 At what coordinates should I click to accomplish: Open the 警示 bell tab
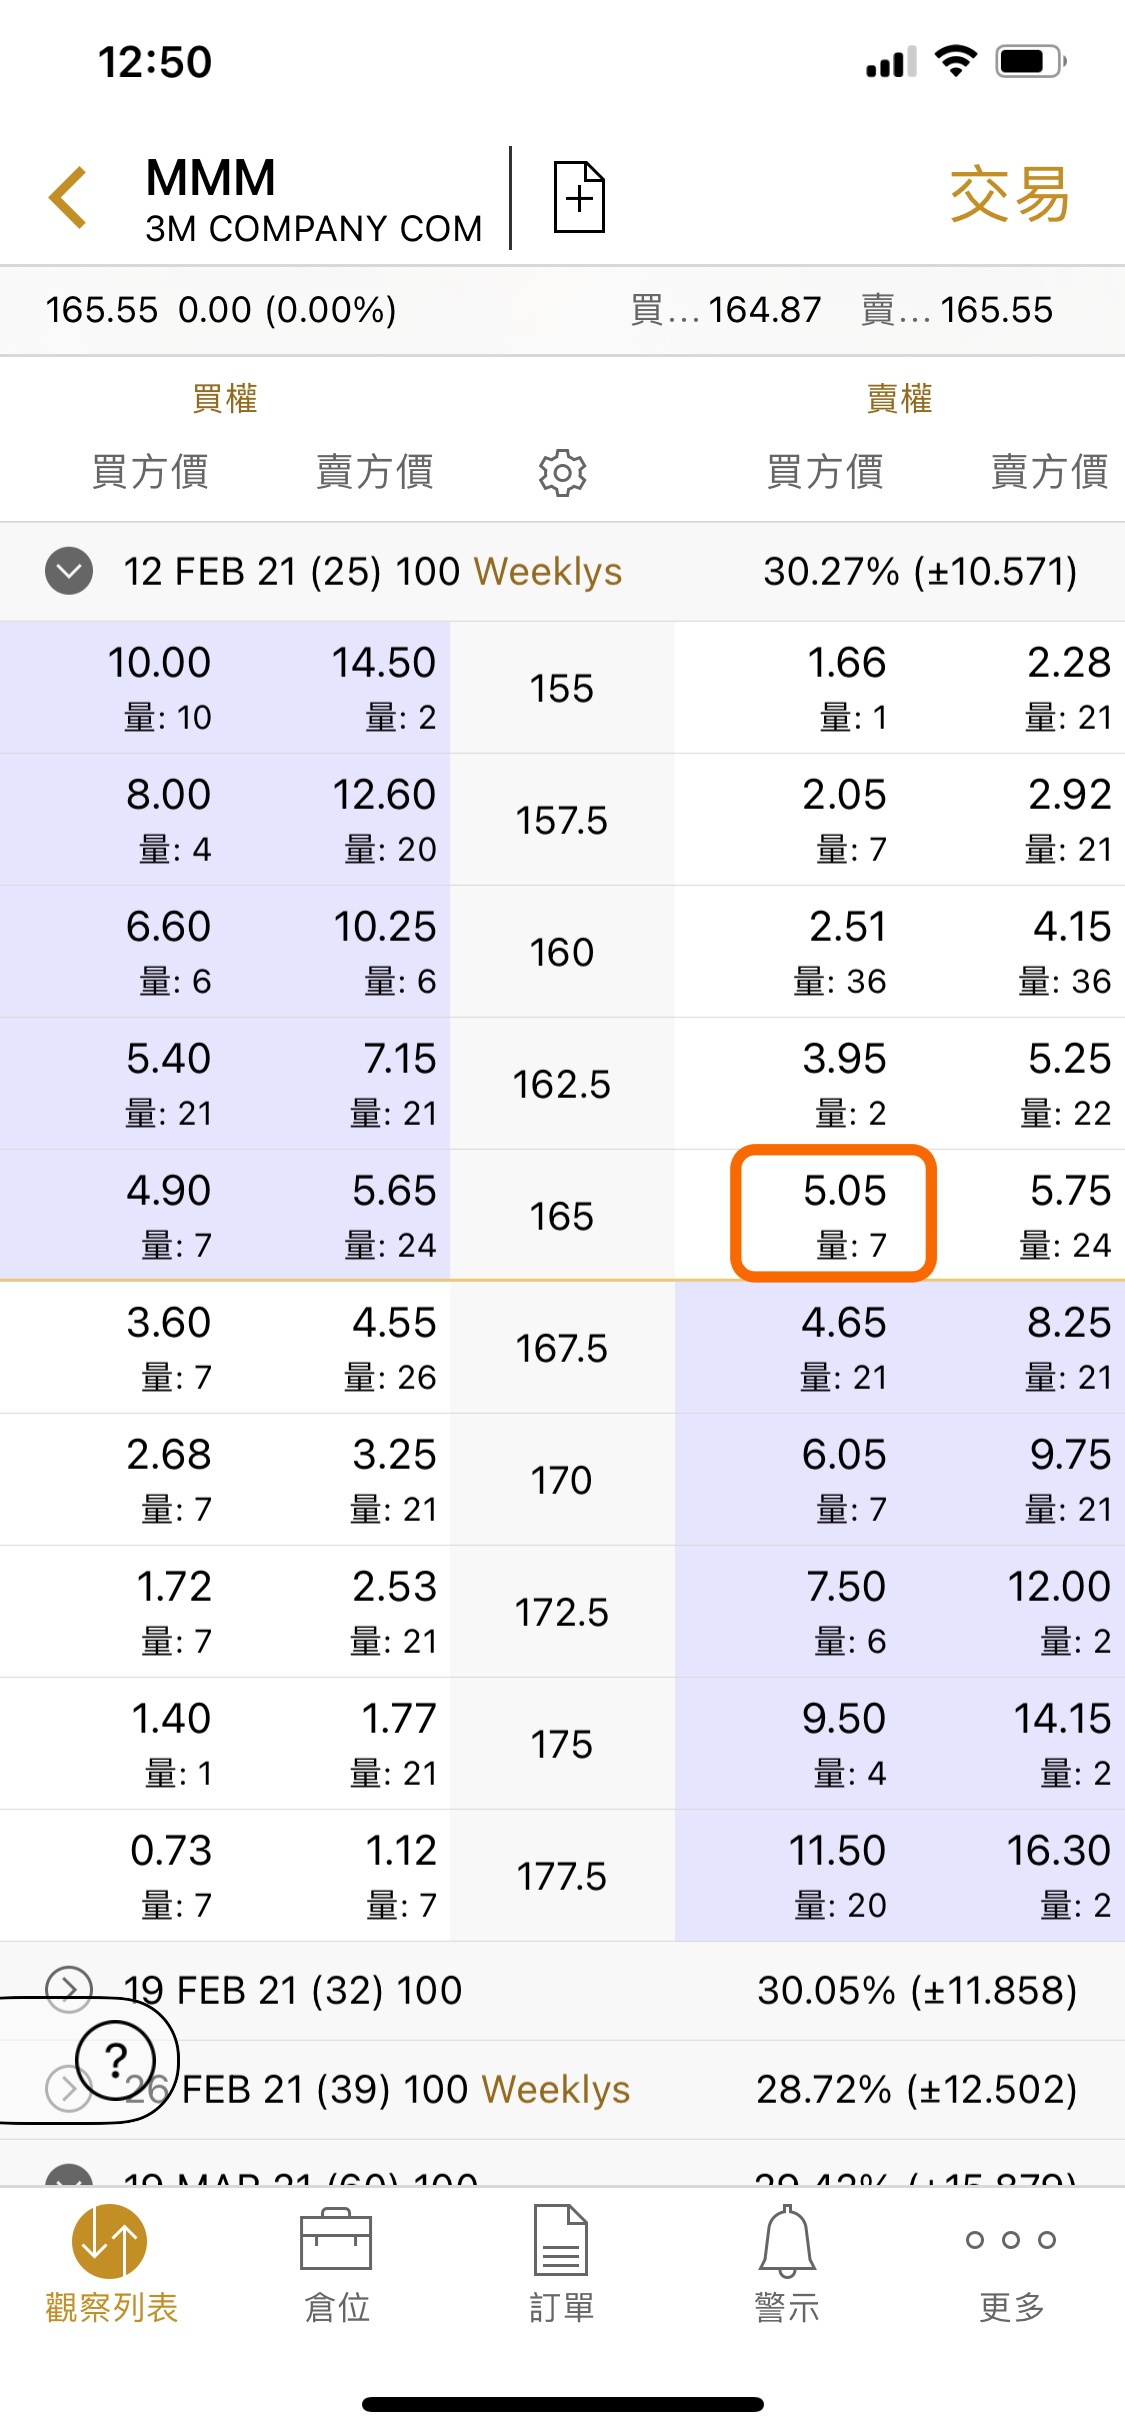click(787, 2265)
